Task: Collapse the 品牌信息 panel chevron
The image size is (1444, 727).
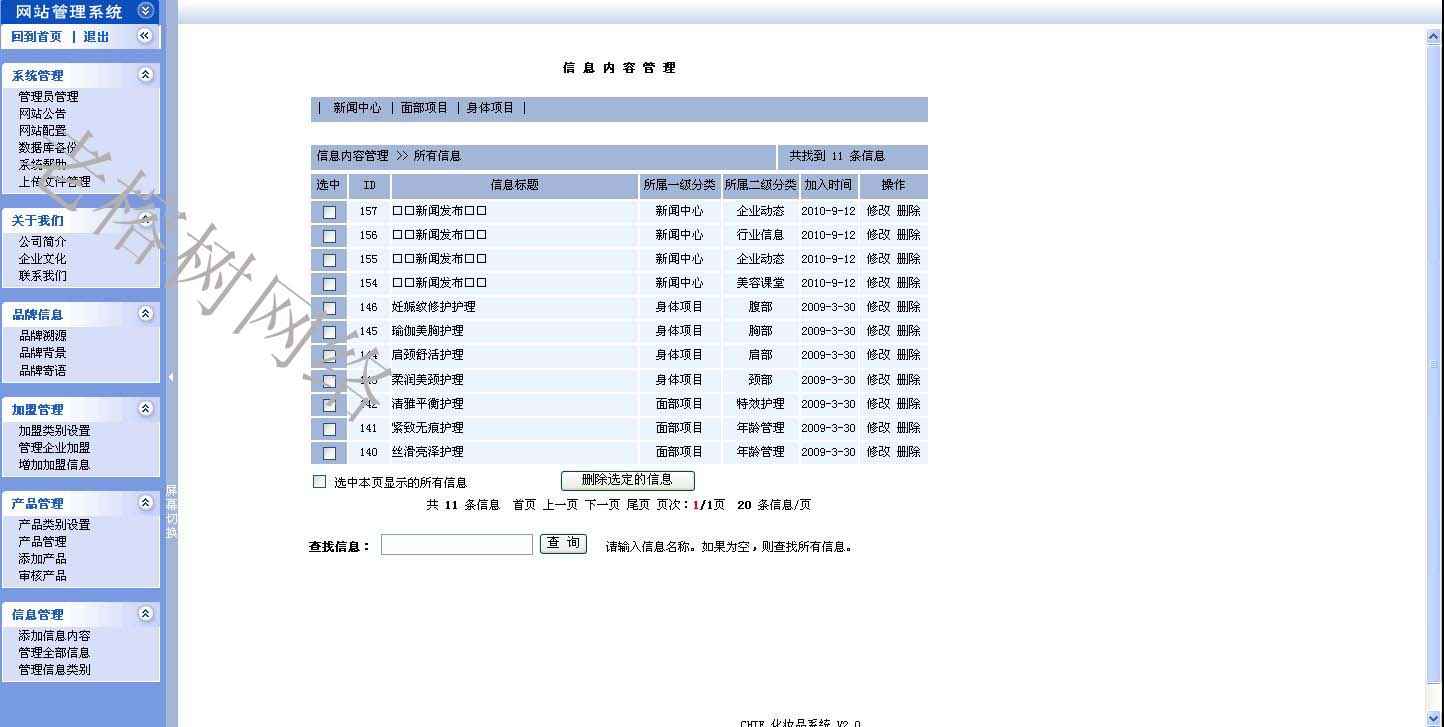Action: pyautogui.click(x=145, y=314)
